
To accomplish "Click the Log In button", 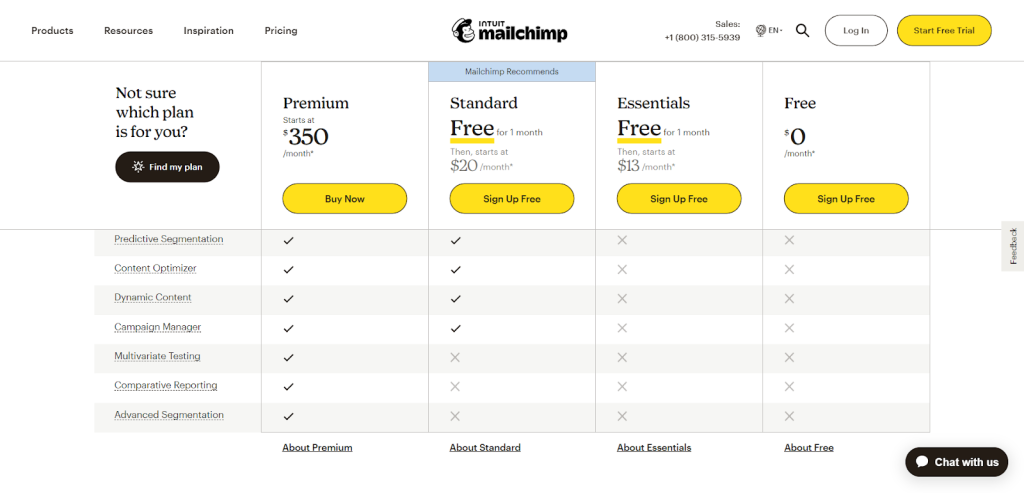I will coord(856,31).
